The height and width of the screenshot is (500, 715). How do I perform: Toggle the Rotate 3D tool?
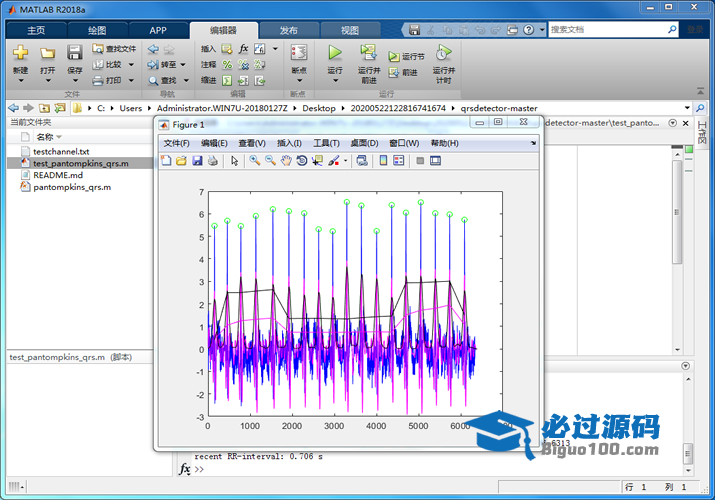(301, 160)
